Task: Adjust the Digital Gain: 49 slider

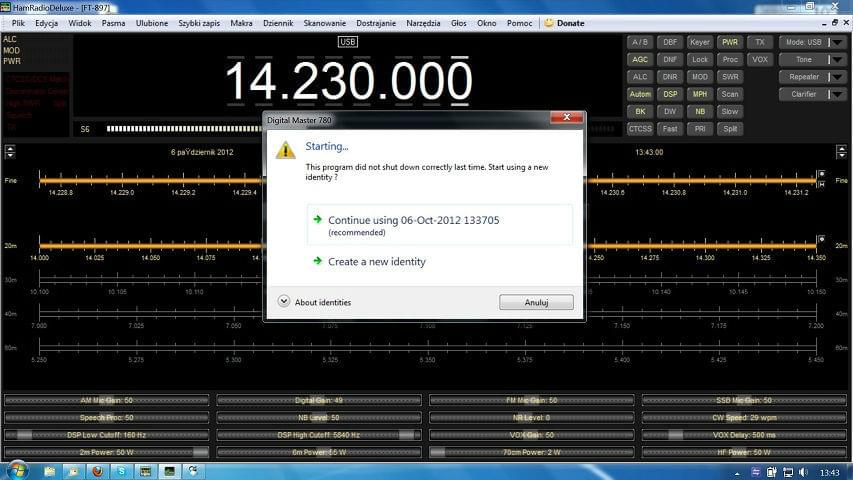Action: 319,401
